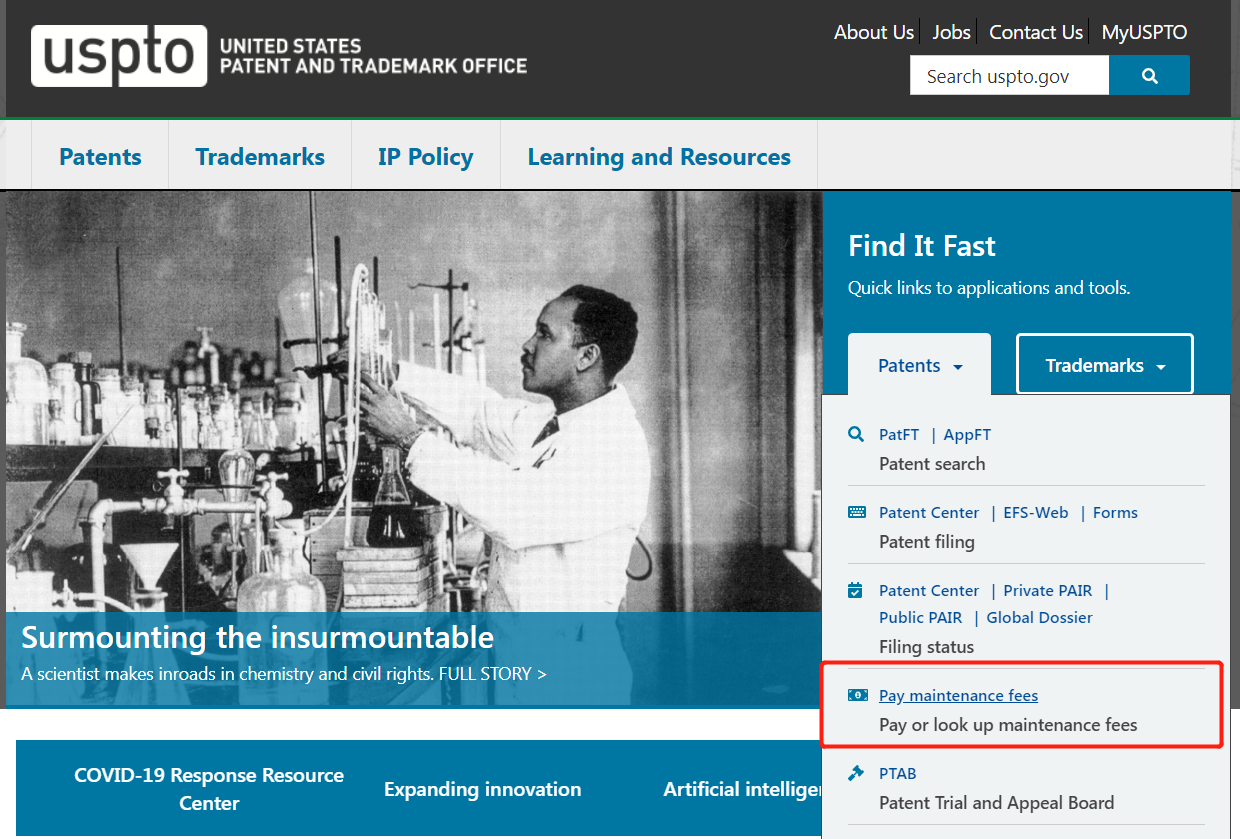Click the Filing status label
This screenshot has width=1240, height=839.
tap(926, 646)
